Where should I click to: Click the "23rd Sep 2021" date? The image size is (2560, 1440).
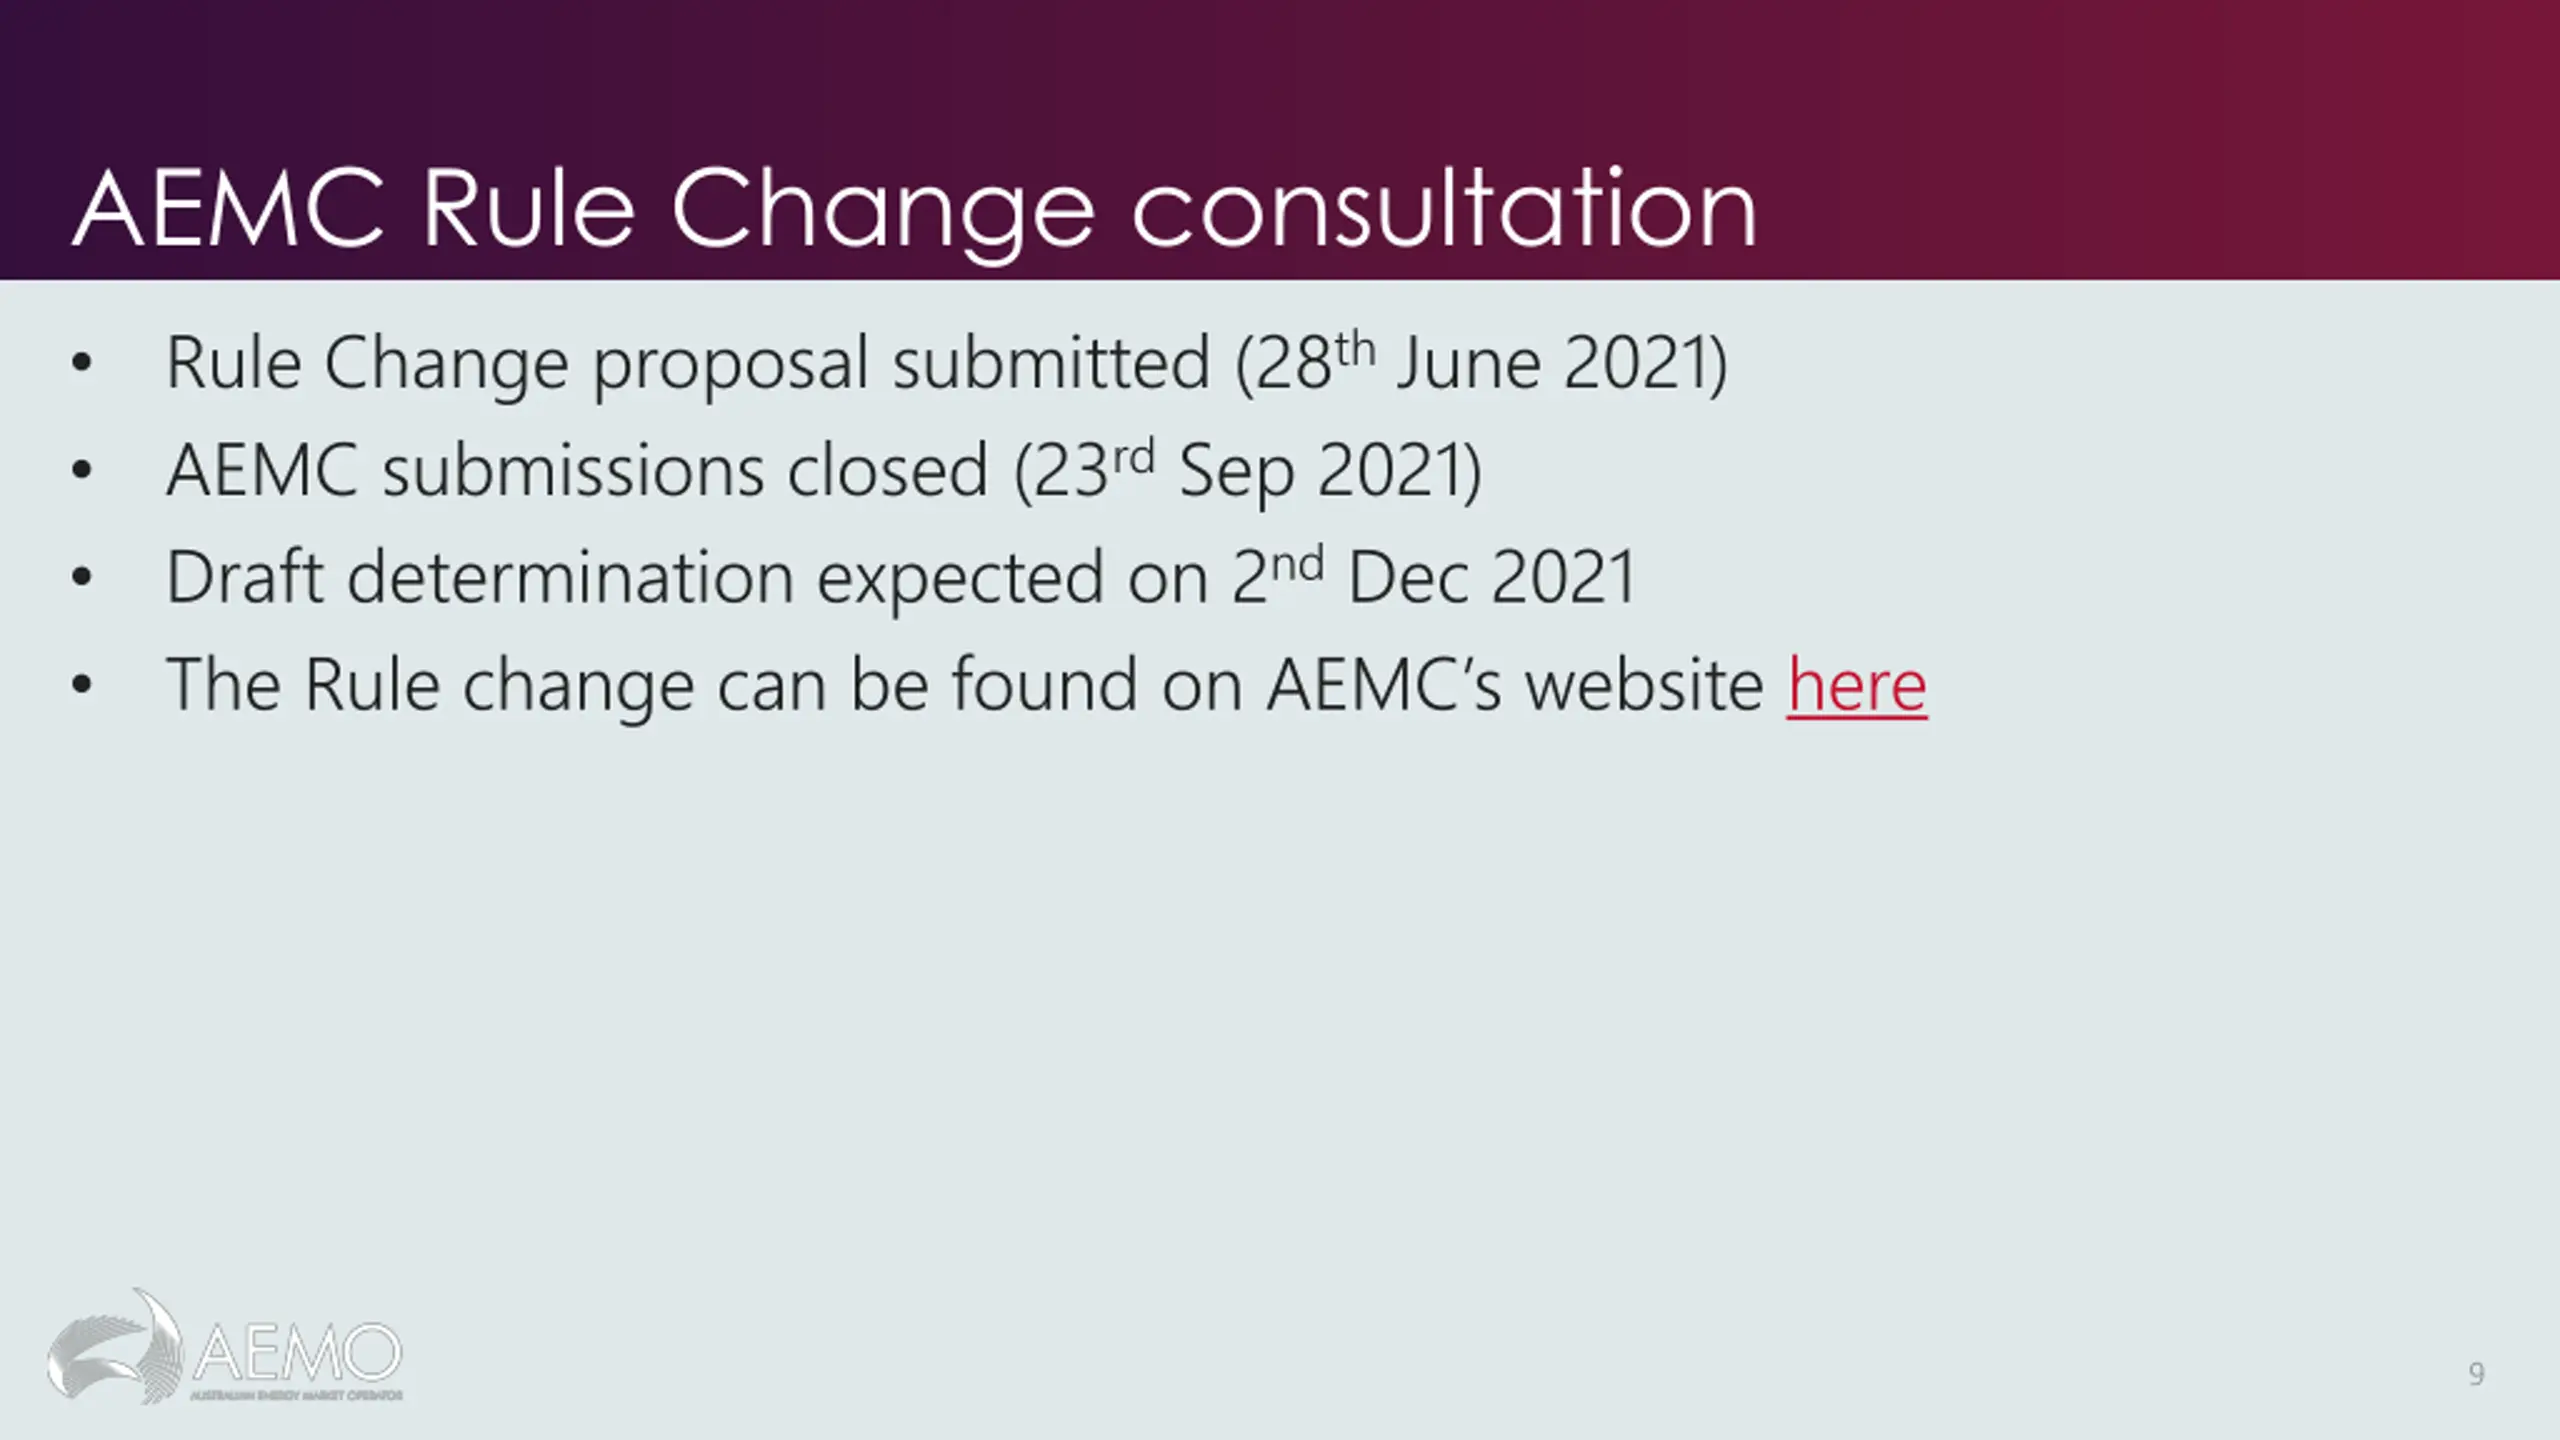click(1248, 470)
